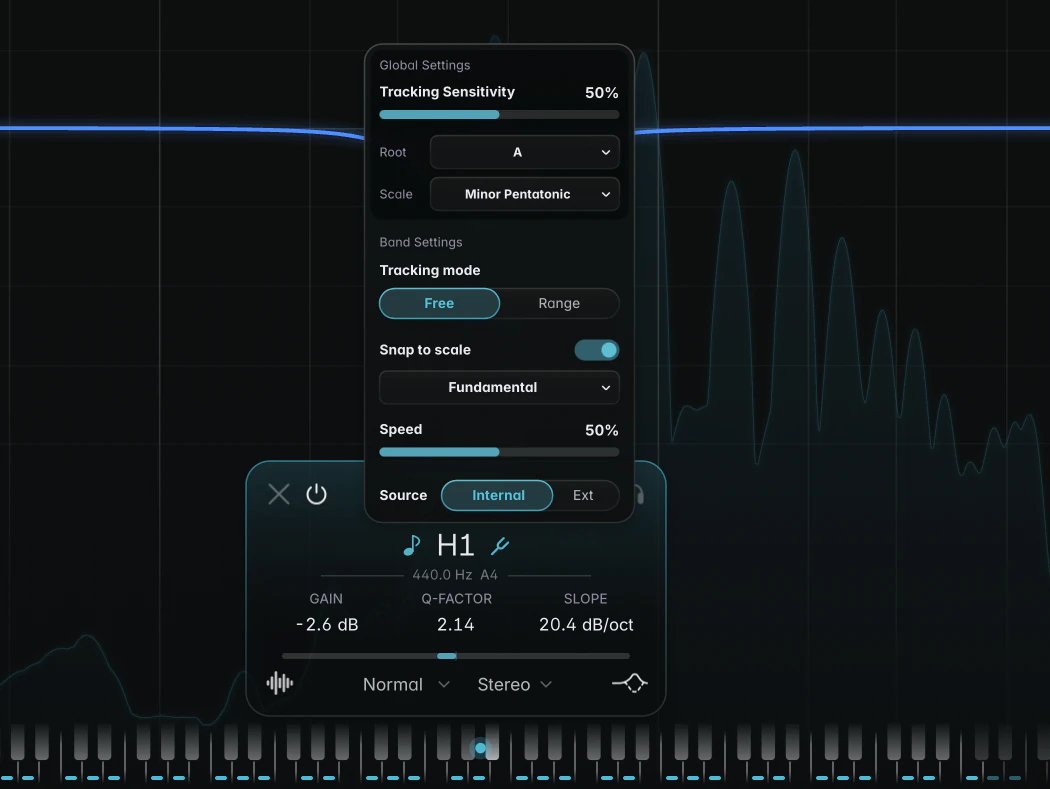Adjust the Speed slider

click(499, 452)
